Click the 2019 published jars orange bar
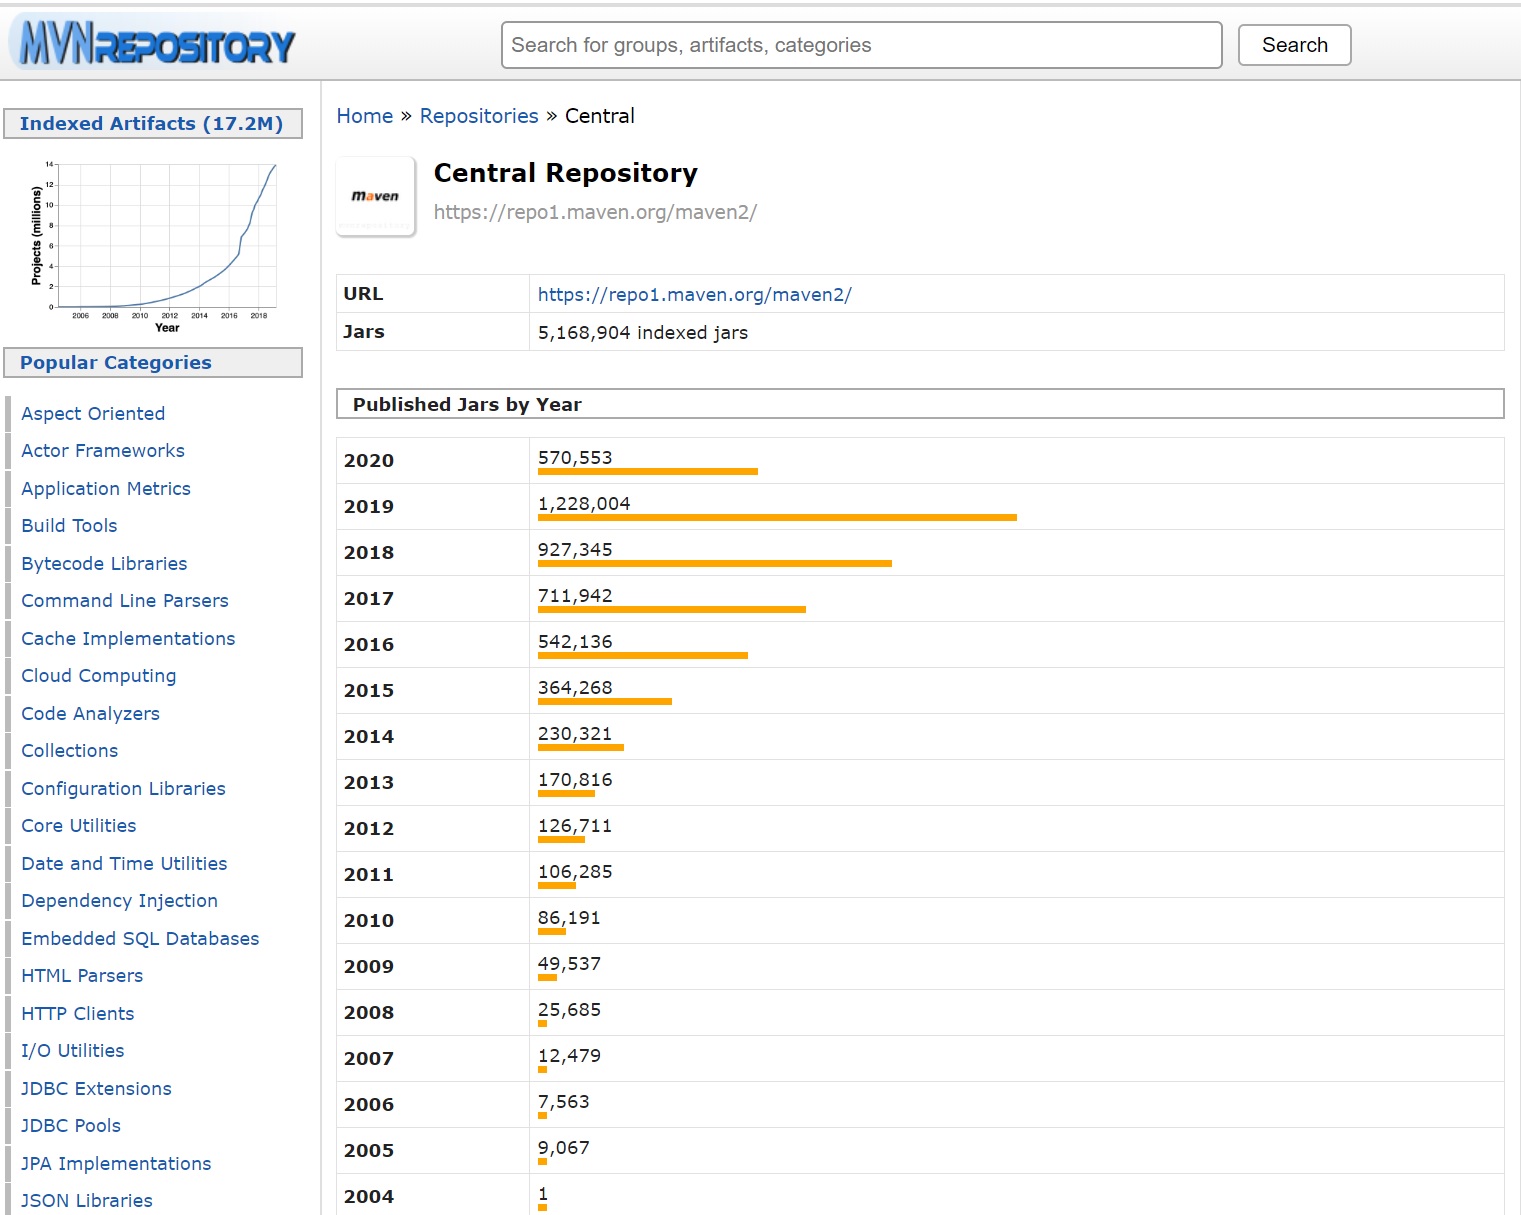The height and width of the screenshot is (1215, 1521). click(x=777, y=518)
